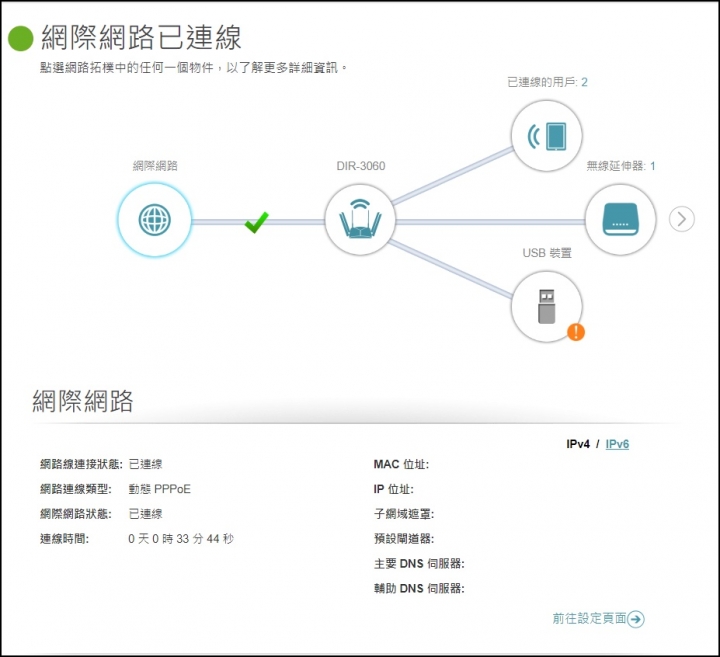
Task: Click the "已連線的用戶: 2" label
Action: [x=547, y=82]
